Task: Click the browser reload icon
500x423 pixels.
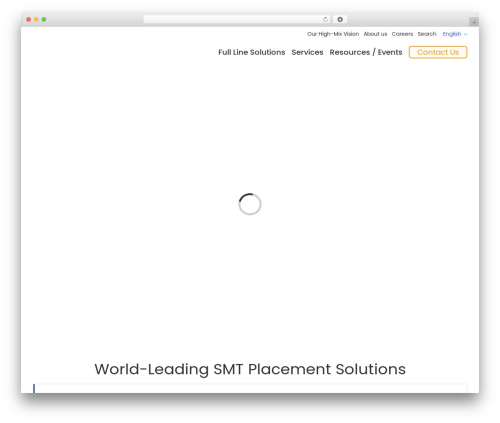Action: [325, 20]
